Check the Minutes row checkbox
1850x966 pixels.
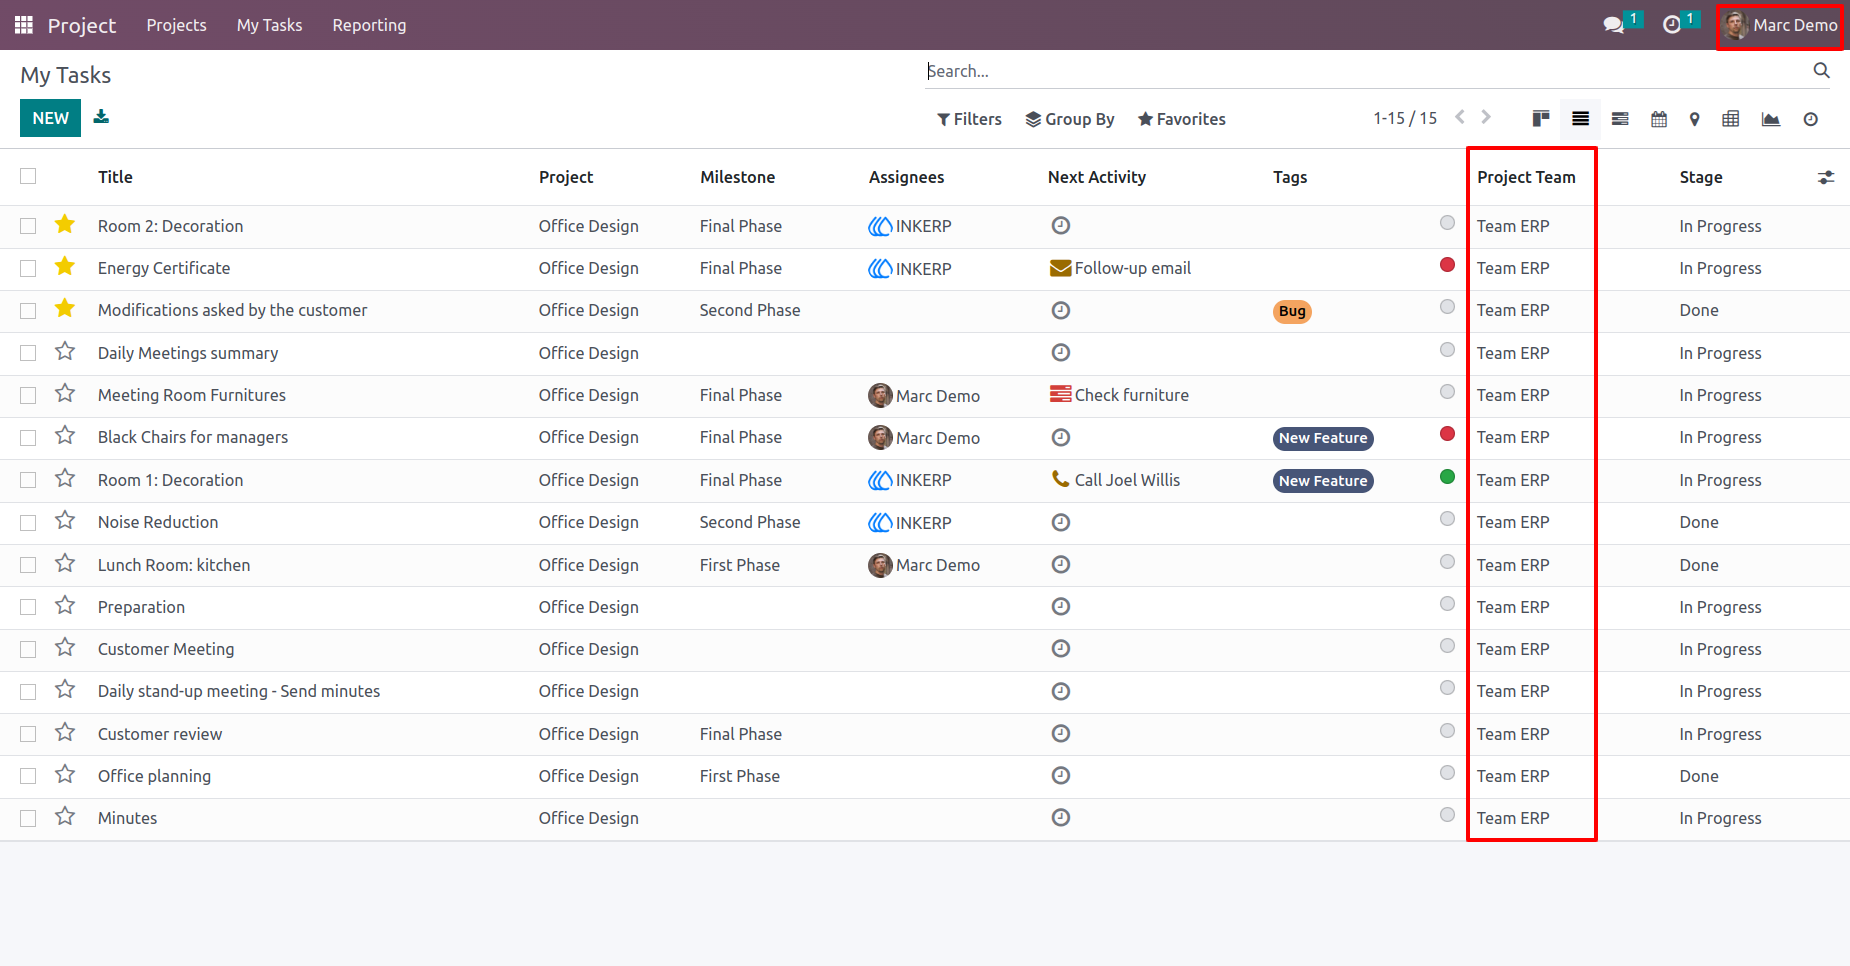coord(28,818)
